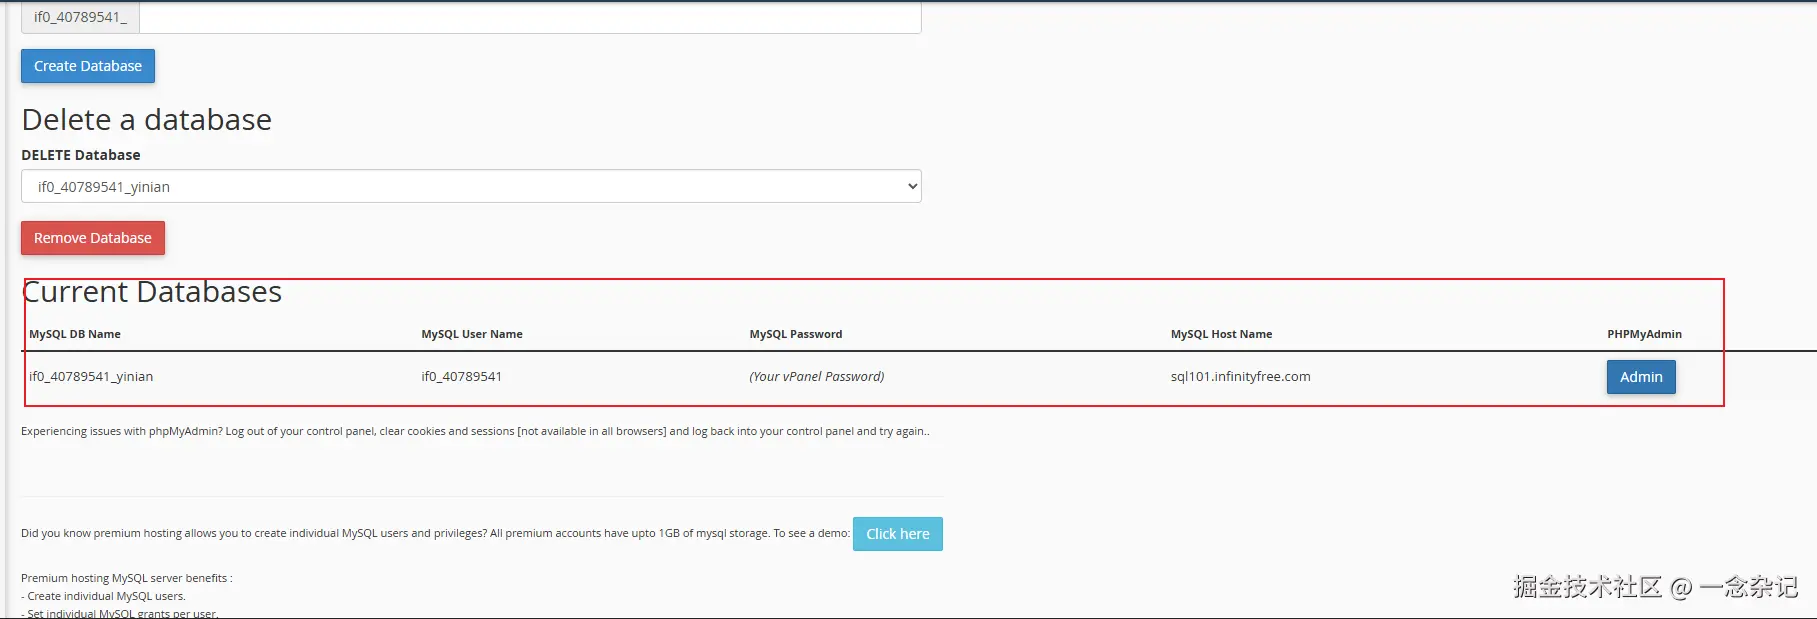Select the 'if0_40789541_yinian' database name cell
The height and width of the screenshot is (619, 1817).
pyautogui.click(x=91, y=377)
